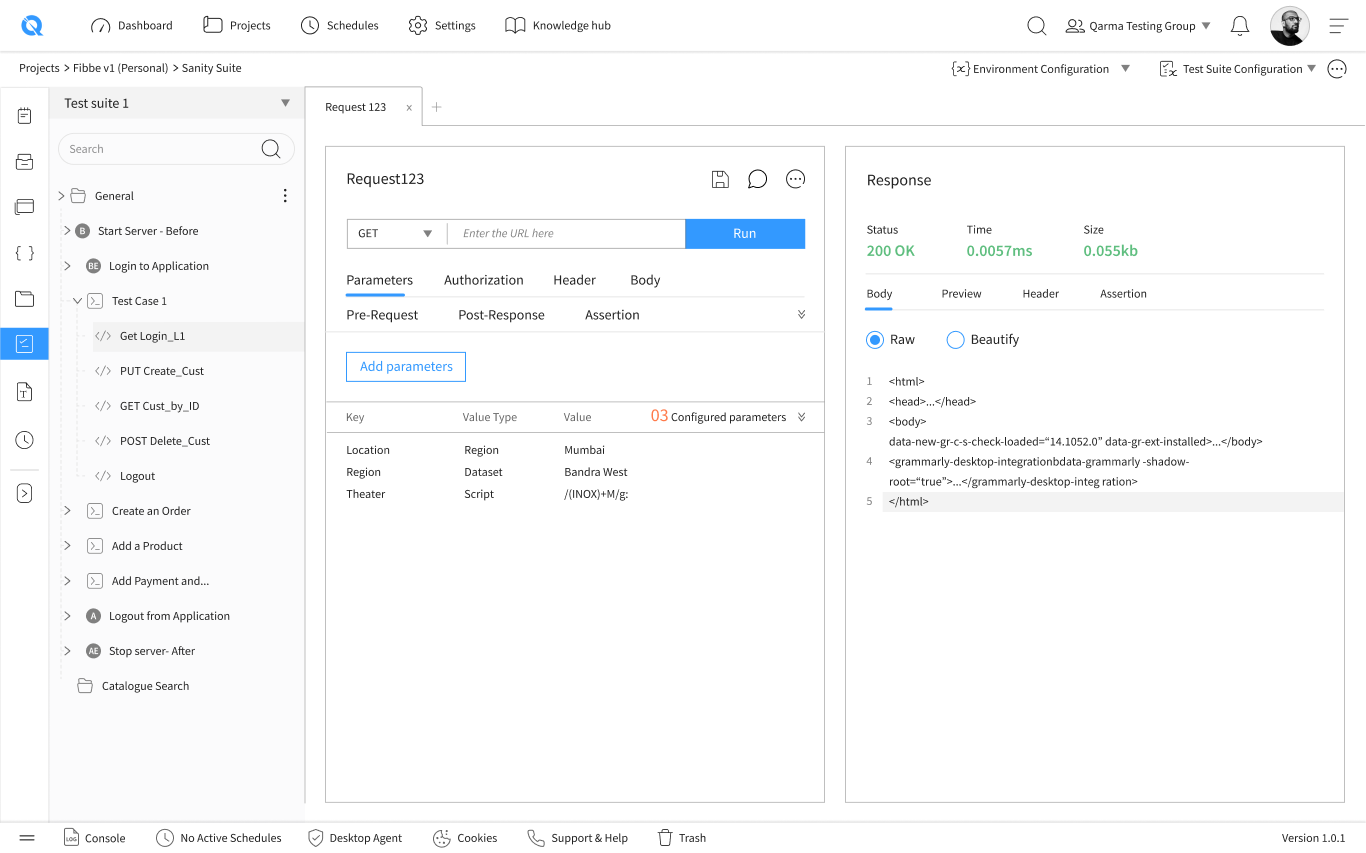Open Dashboard in top navigation

pyautogui.click(x=131, y=26)
